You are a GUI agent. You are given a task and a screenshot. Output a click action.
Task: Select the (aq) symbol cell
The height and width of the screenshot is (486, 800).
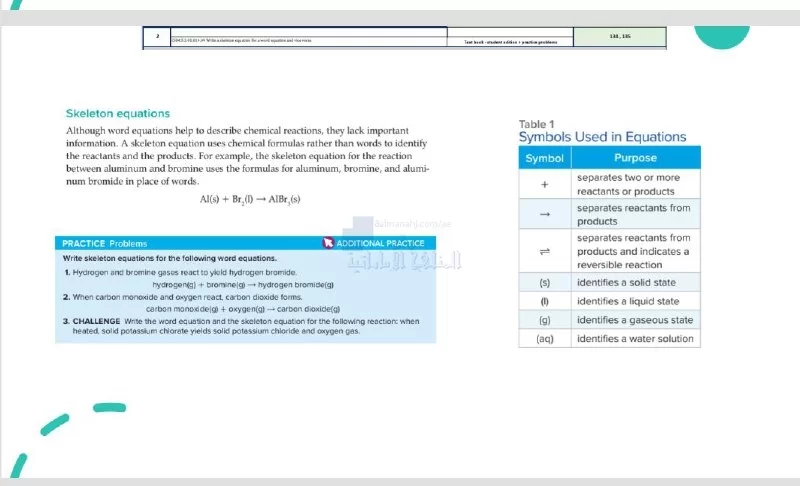545,339
